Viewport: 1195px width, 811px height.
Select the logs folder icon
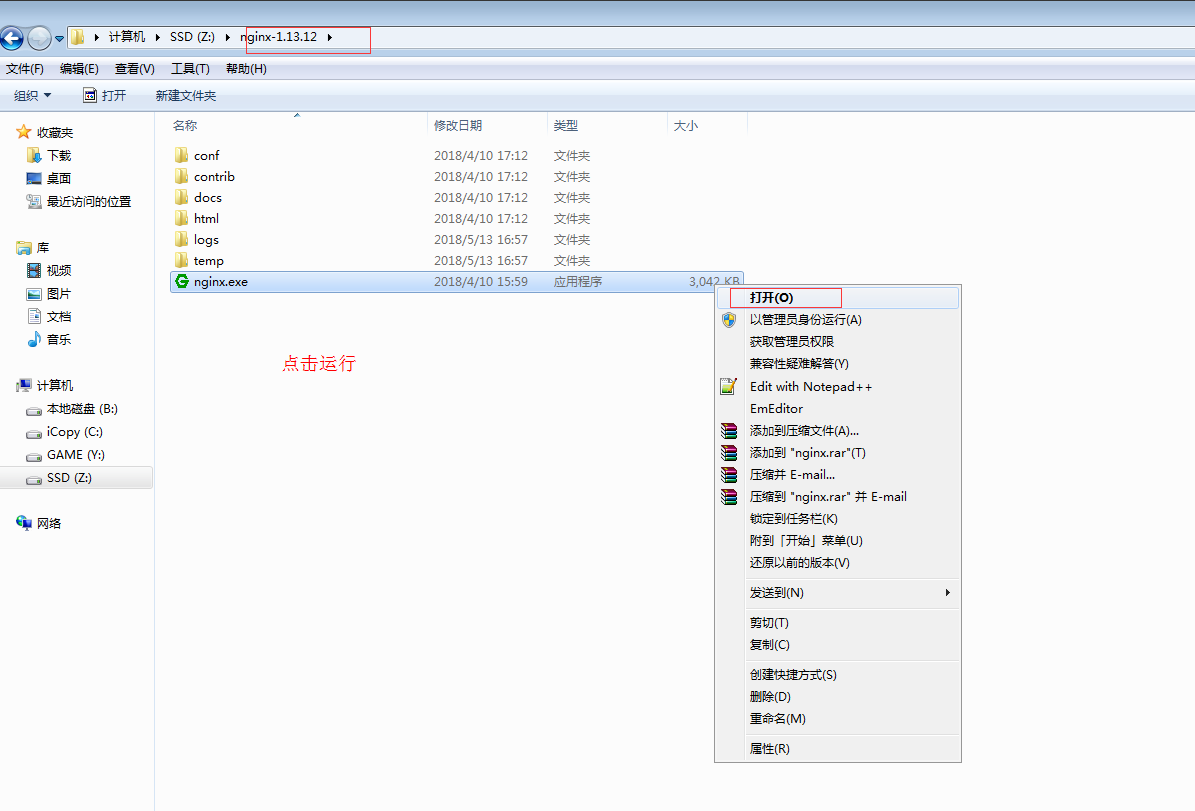181,239
